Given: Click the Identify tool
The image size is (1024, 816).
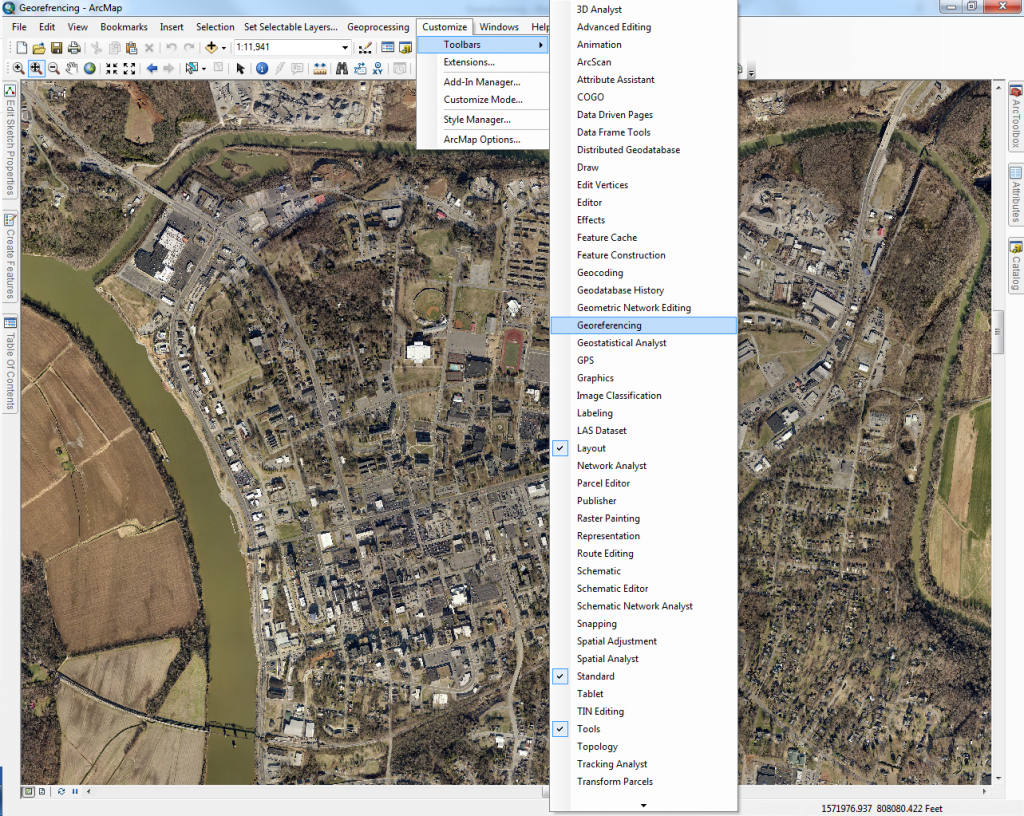Looking at the screenshot, I should click(261, 70).
